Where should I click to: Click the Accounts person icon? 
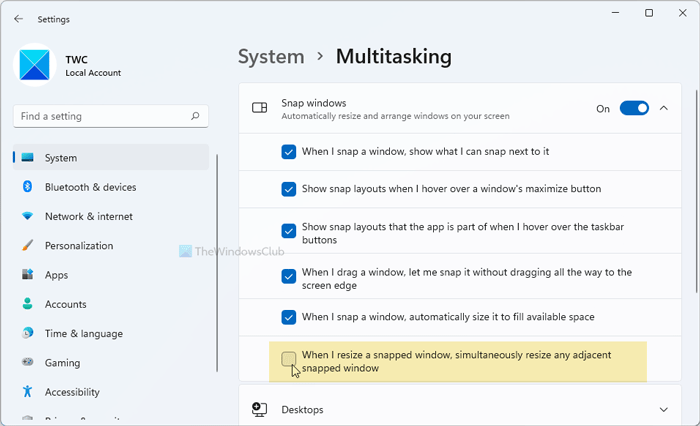[x=27, y=304]
